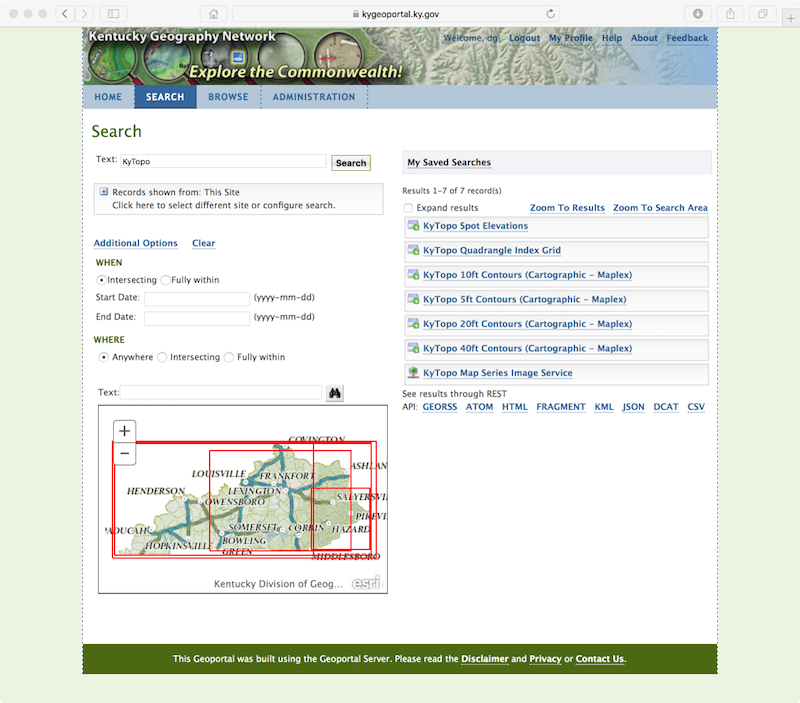Open the ADMINISTRATION tab

(x=314, y=97)
